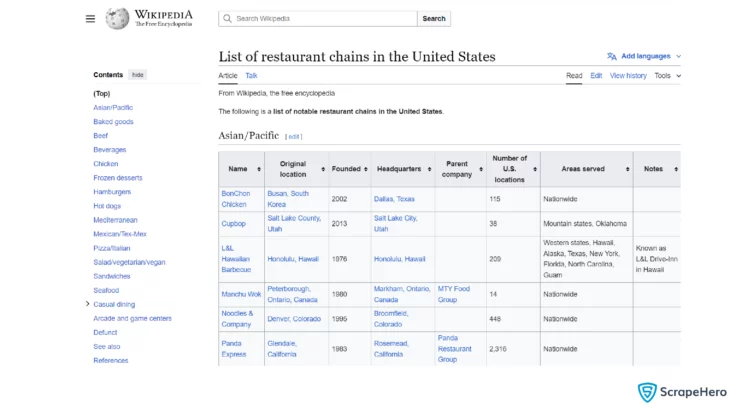Sort by Number of U.S. locations arrows
Viewport: 744px width, 413px height.
535,169
